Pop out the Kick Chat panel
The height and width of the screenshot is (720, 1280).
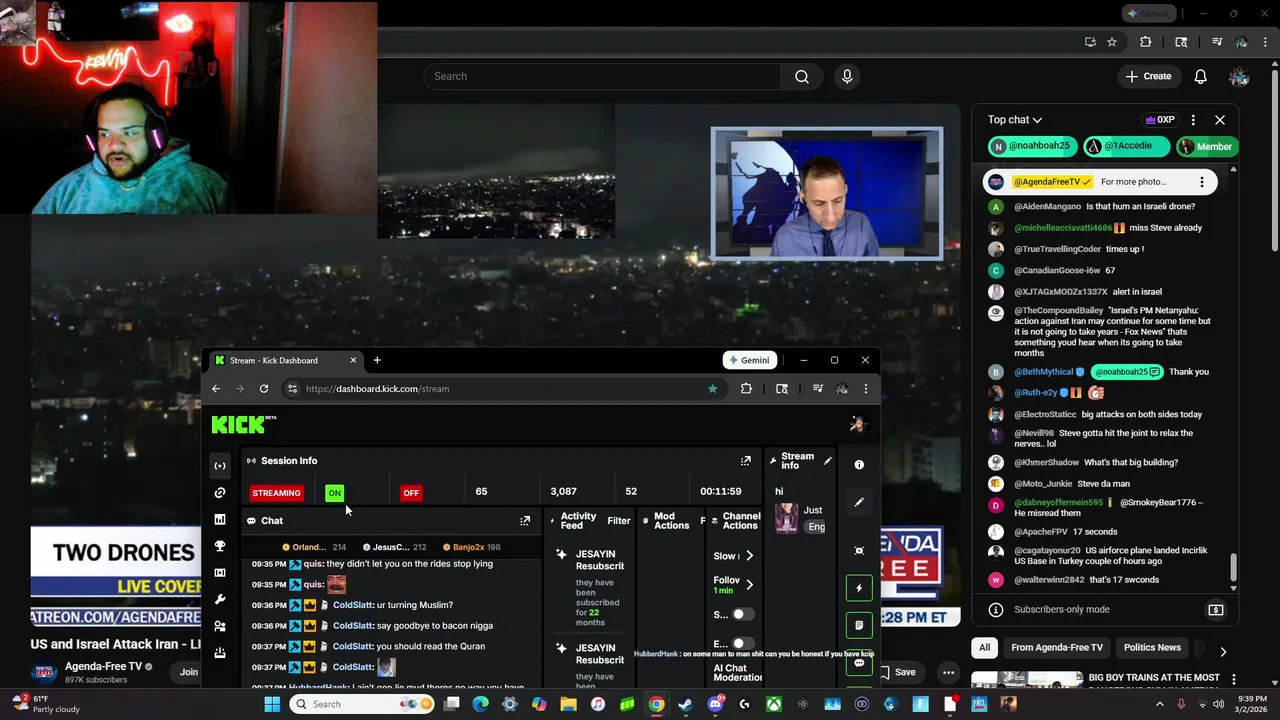coord(525,521)
